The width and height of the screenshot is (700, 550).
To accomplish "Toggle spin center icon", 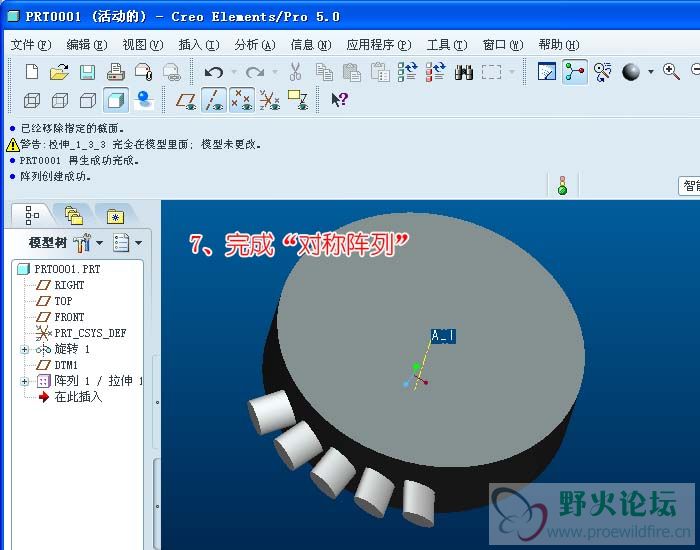I will coord(575,71).
